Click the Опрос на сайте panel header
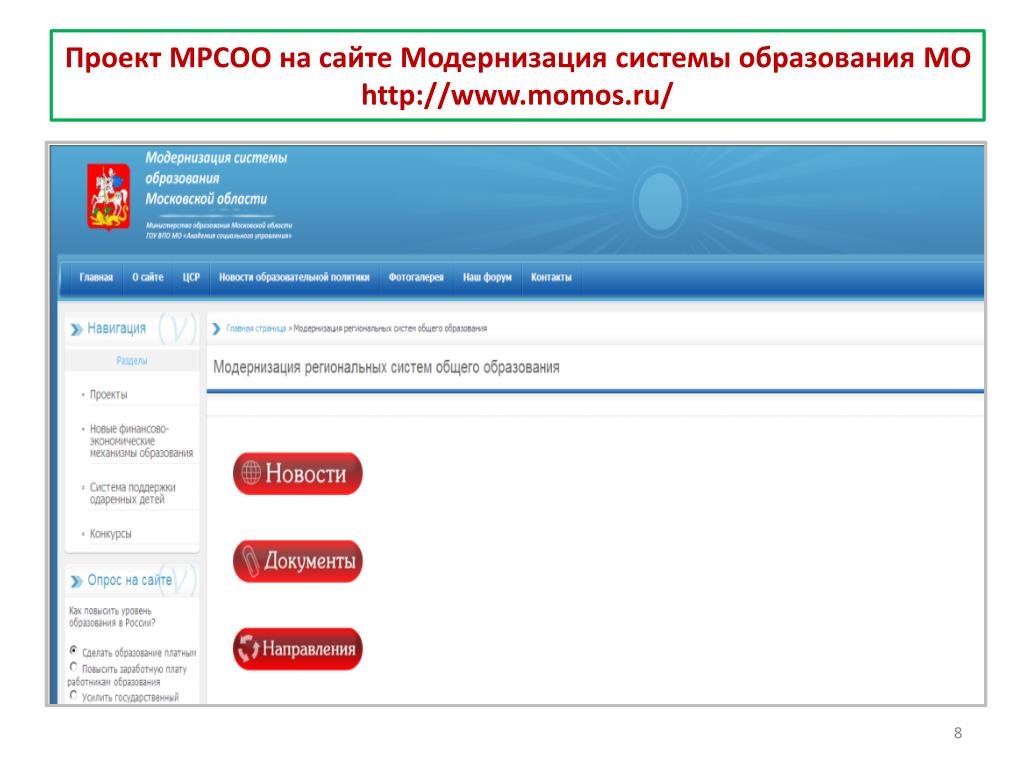1024x768 pixels. (130, 580)
